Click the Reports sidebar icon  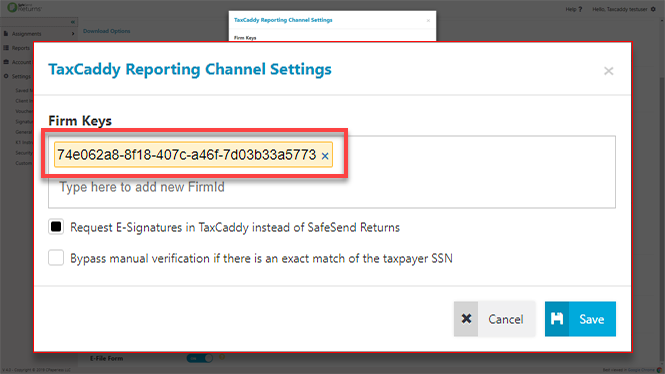tap(6, 48)
